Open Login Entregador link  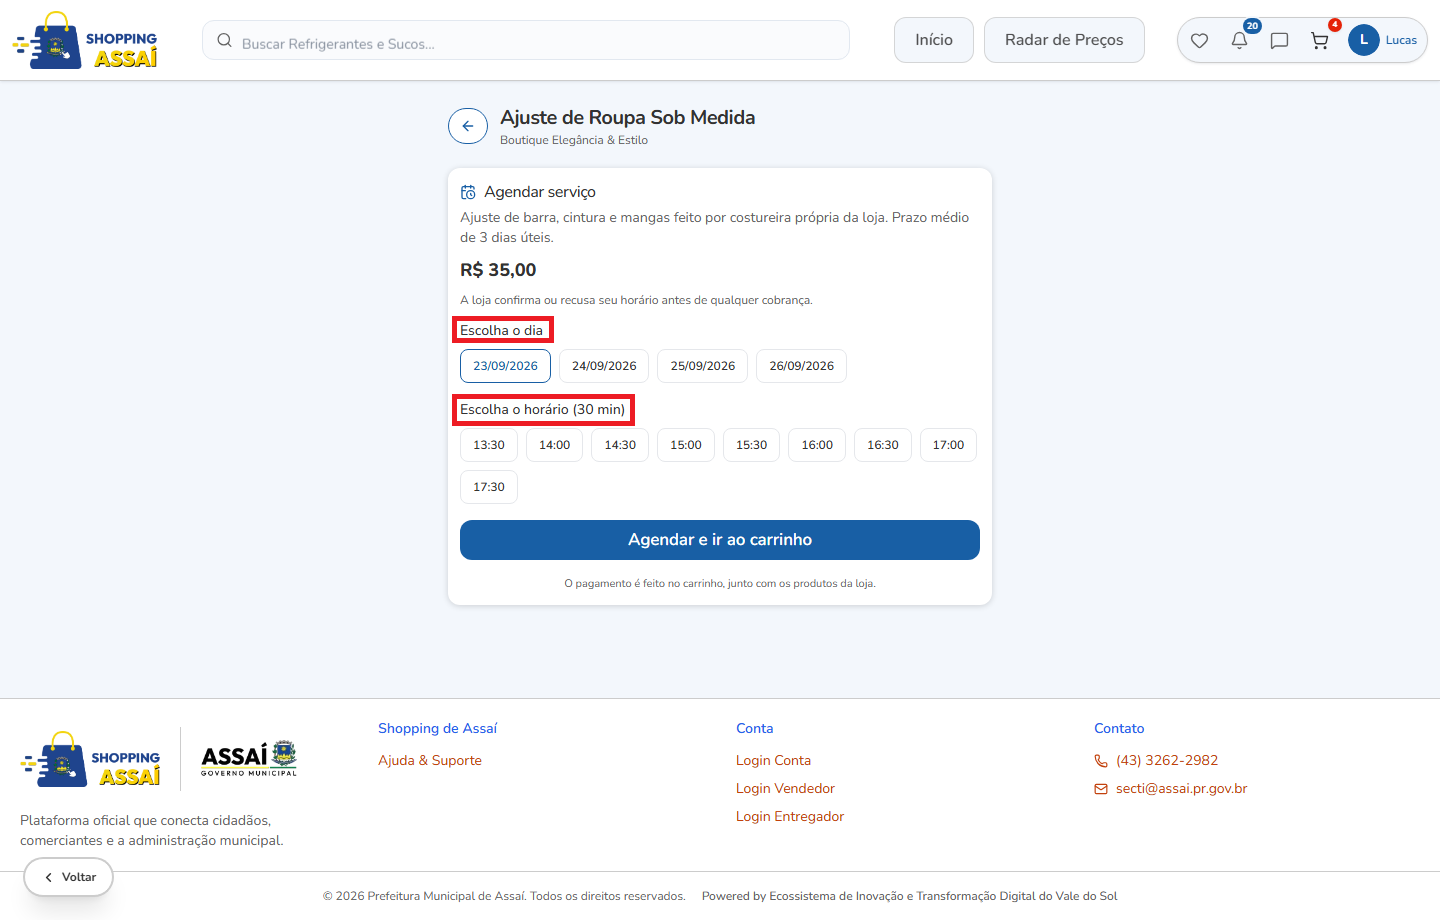[790, 817]
